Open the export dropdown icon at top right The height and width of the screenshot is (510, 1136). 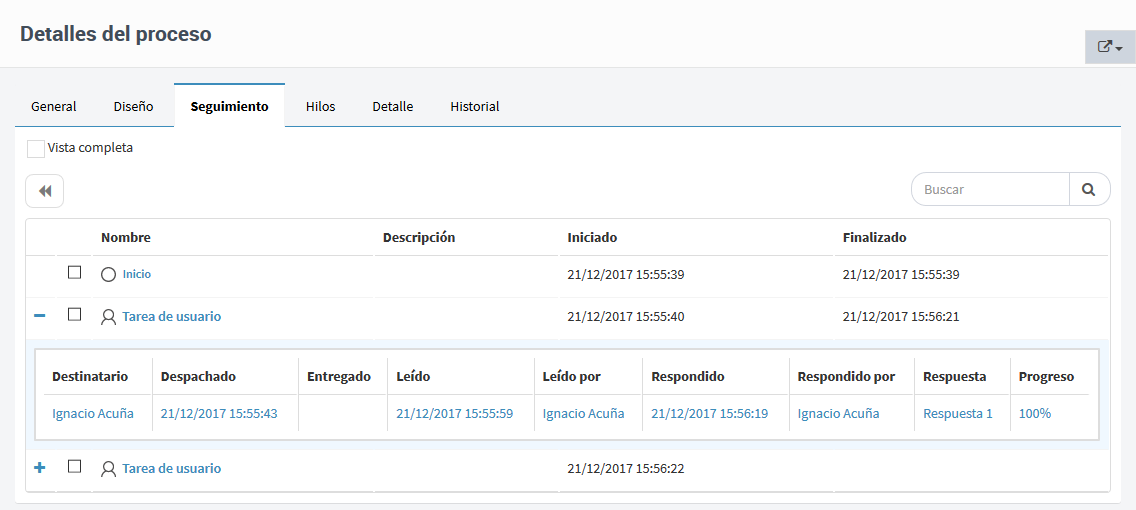coord(1110,48)
